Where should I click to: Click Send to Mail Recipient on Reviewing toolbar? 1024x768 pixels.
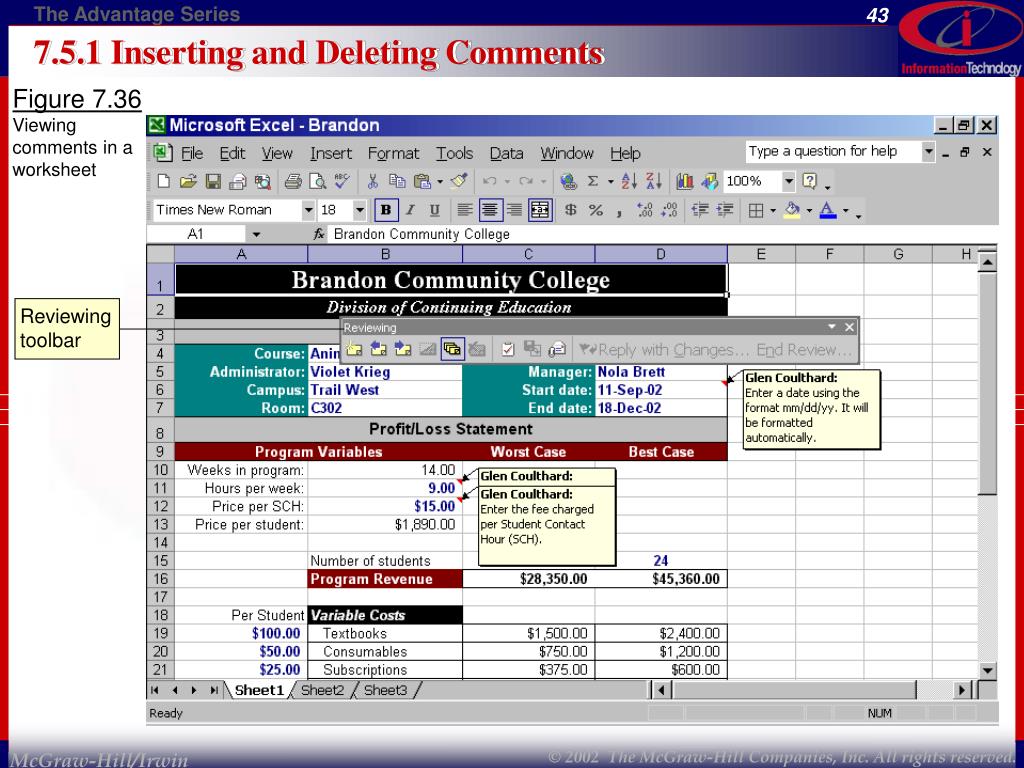point(557,349)
